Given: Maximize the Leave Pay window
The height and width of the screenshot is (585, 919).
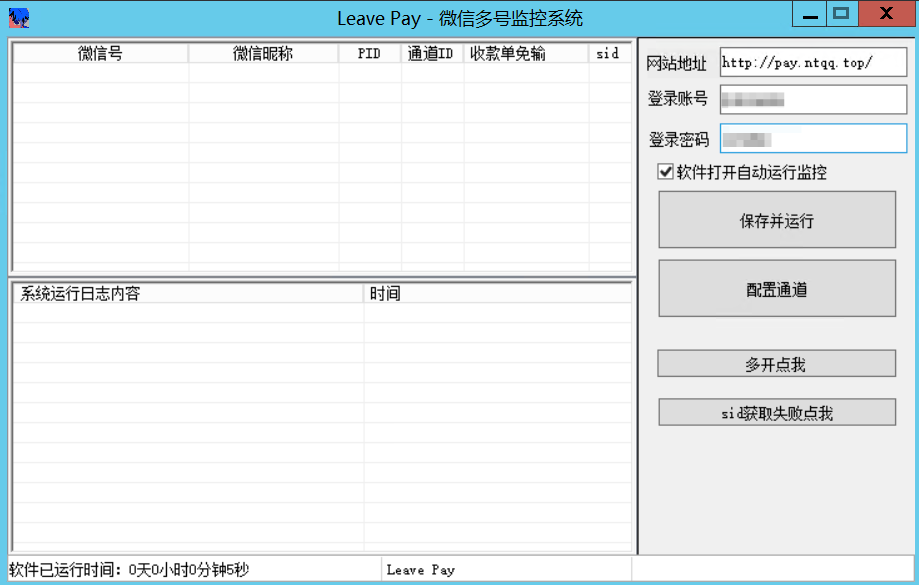Looking at the screenshot, I should (841, 13).
